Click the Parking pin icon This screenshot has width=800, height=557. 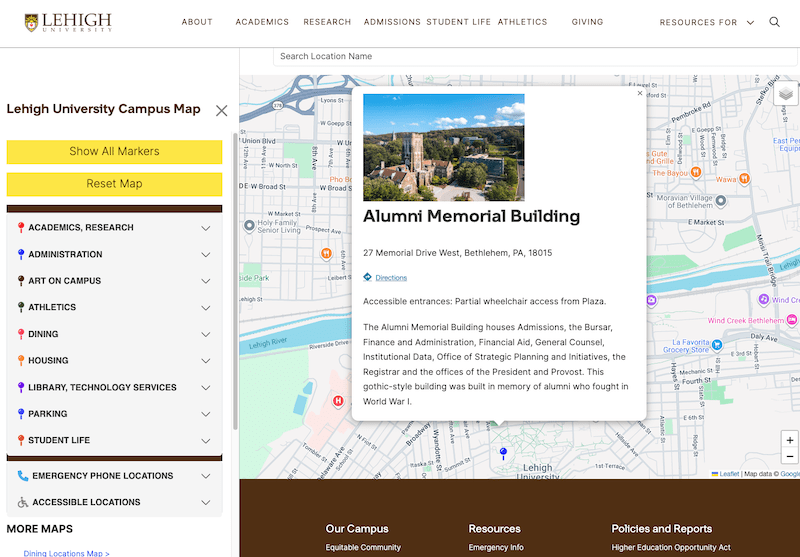(x=21, y=414)
